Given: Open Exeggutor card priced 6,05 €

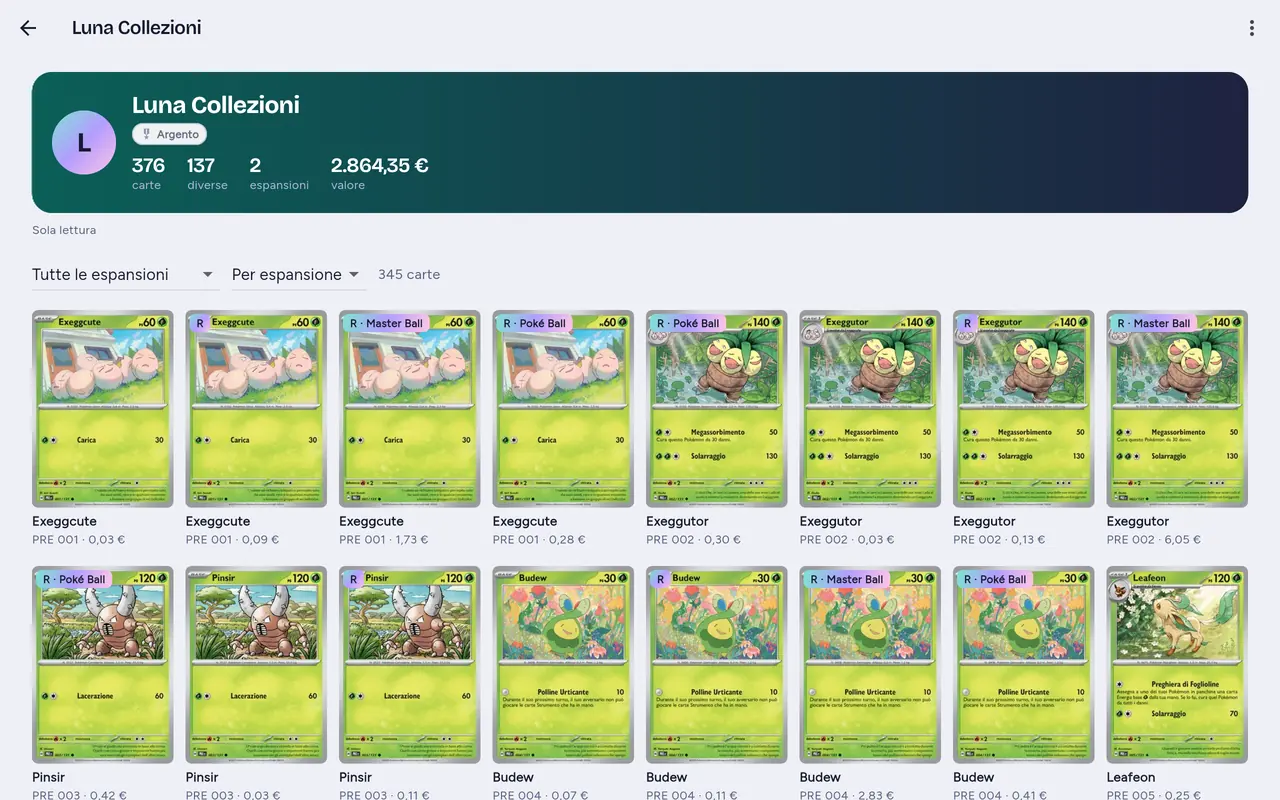Looking at the screenshot, I should [x=1177, y=409].
